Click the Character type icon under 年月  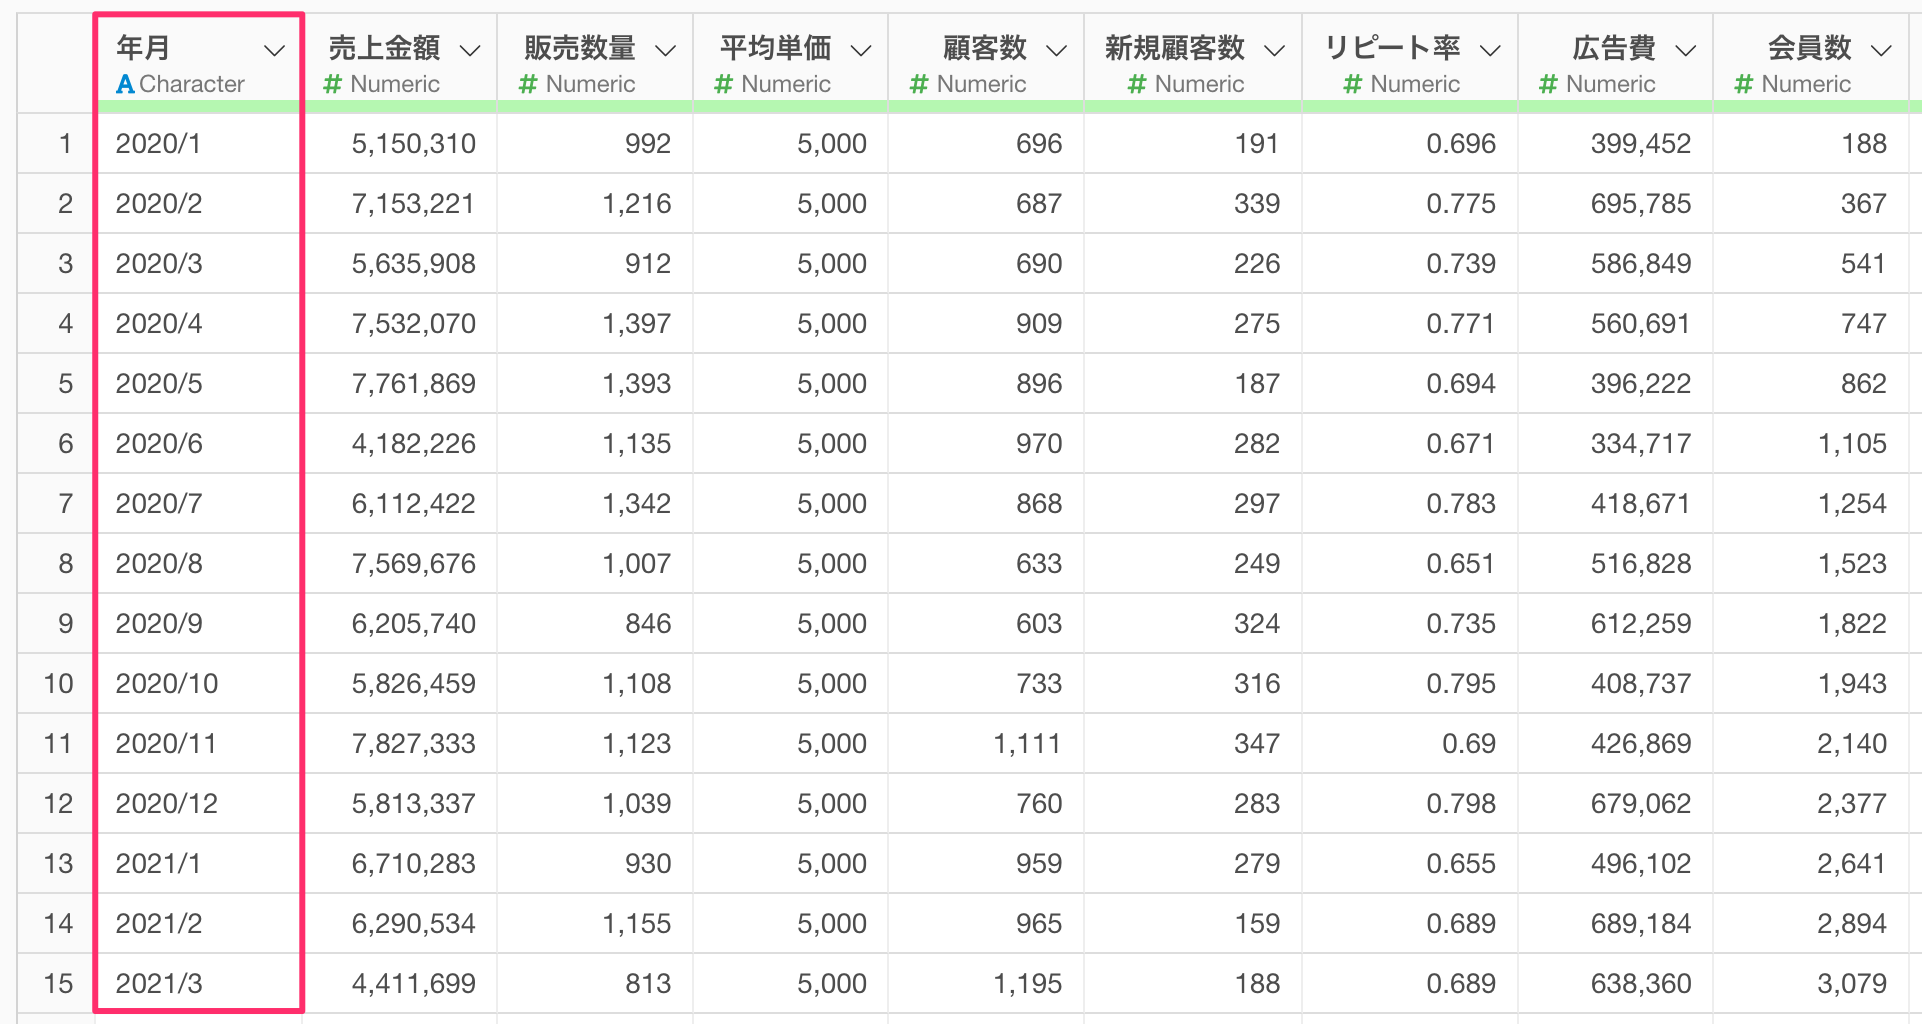125,85
